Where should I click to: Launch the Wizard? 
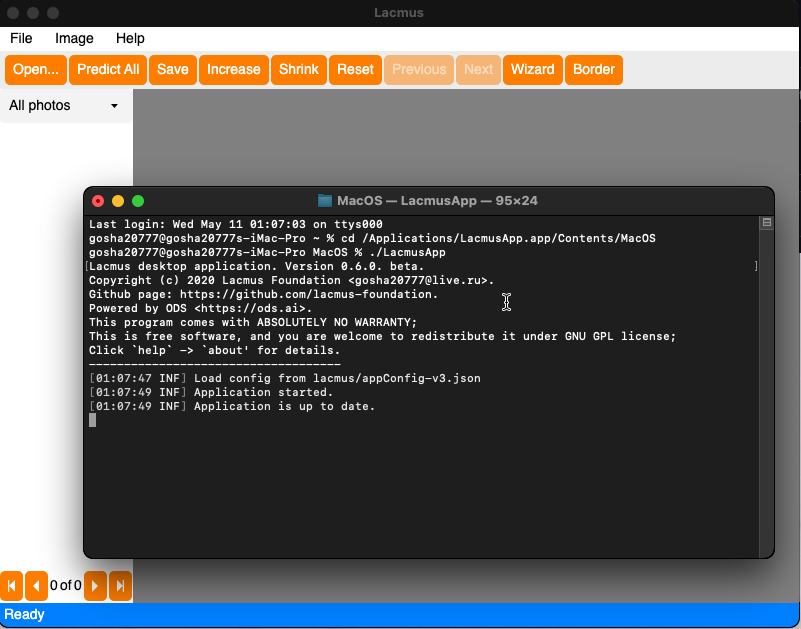(533, 69)
